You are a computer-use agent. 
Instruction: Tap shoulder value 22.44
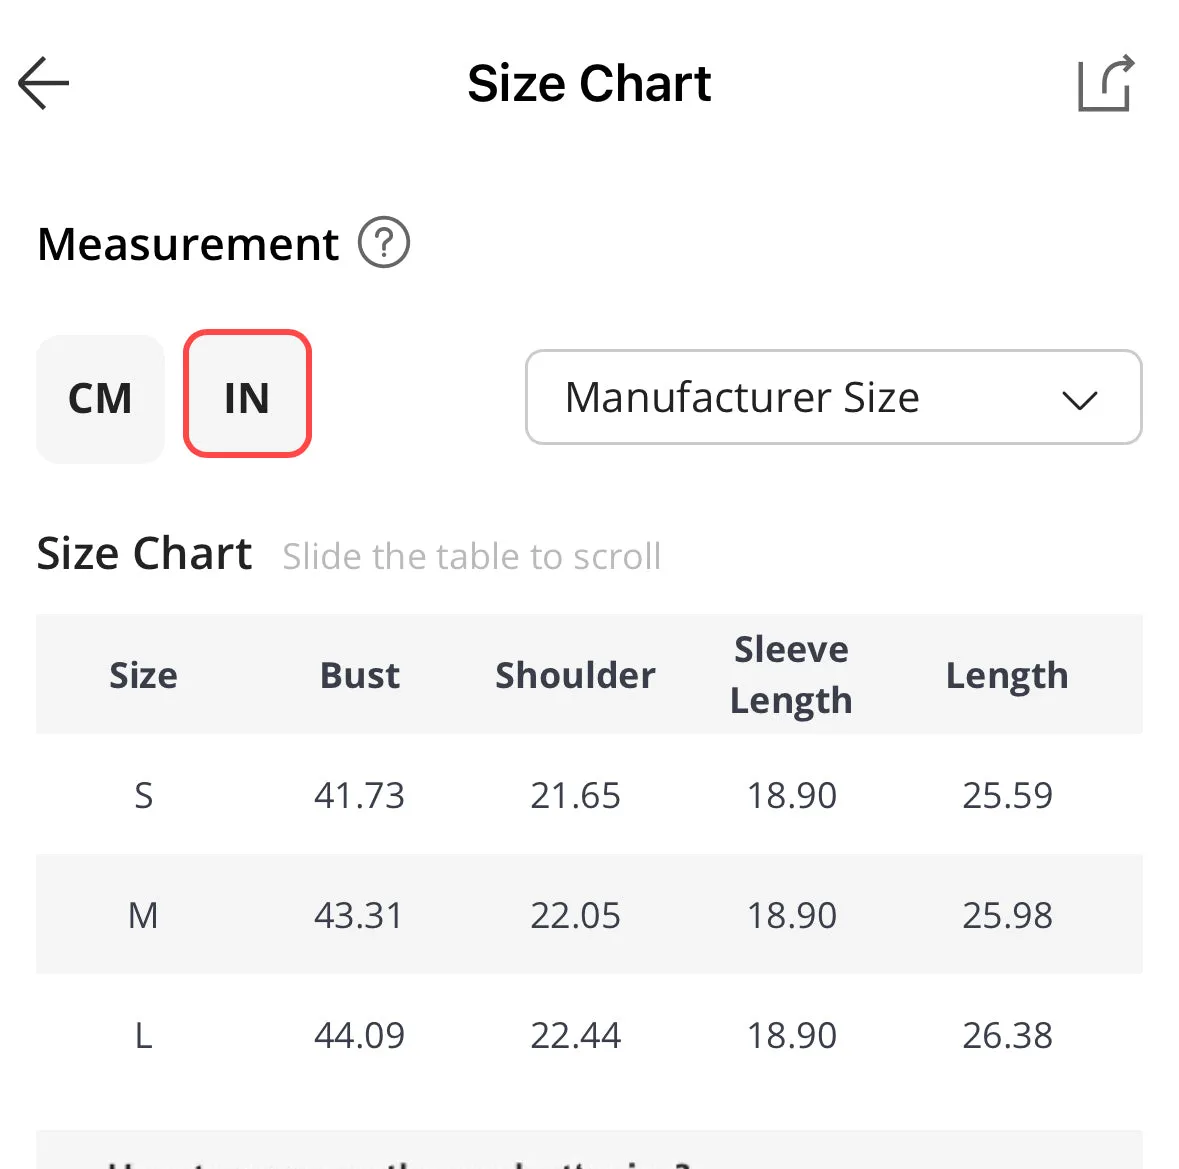575,1036
